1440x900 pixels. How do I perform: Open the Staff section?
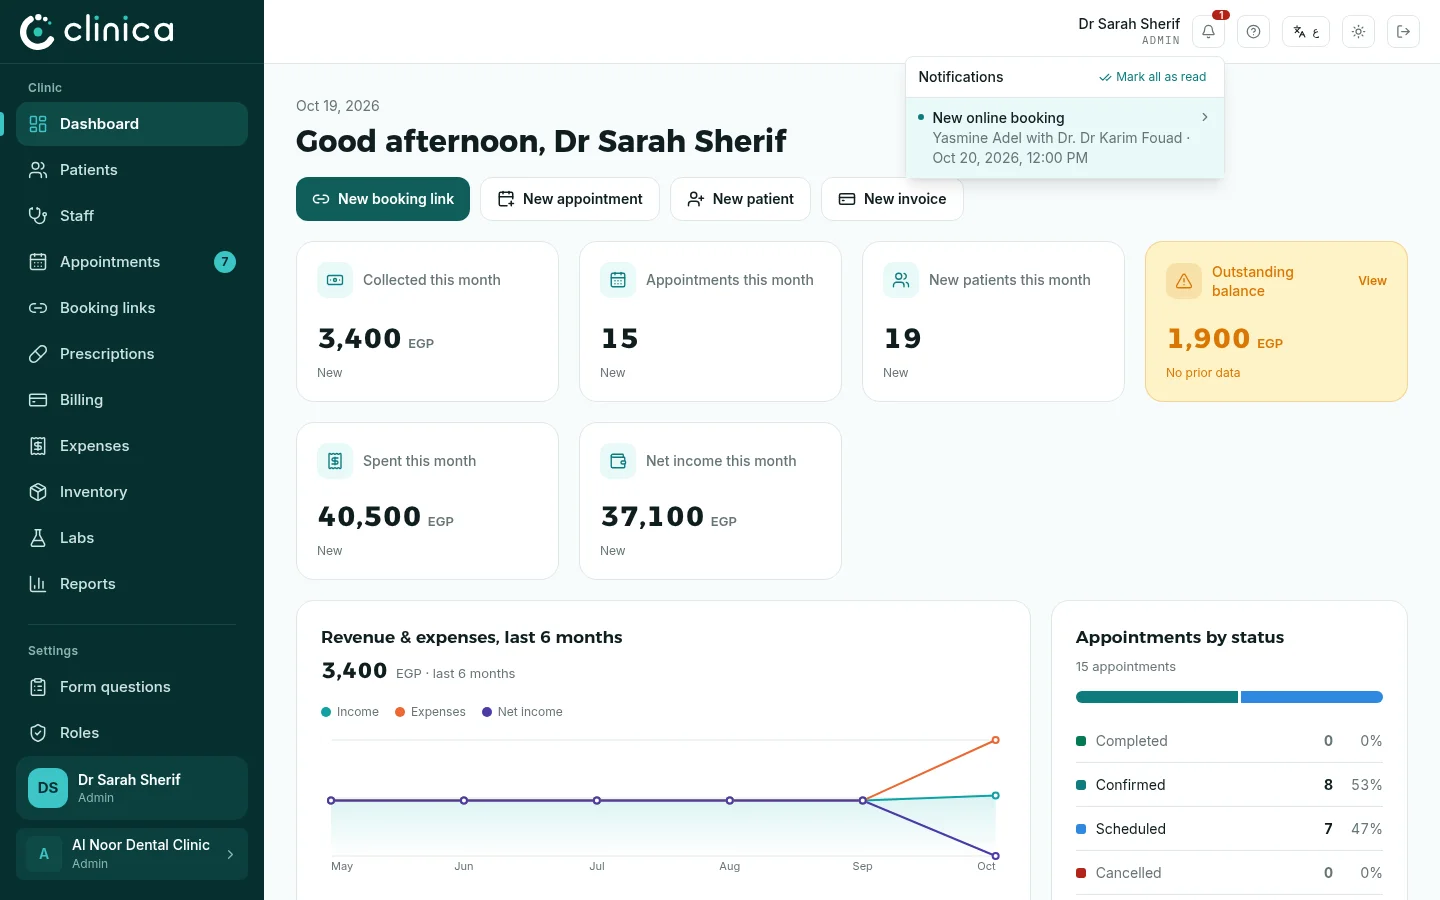pyautogui.click(x=132, y=216)
